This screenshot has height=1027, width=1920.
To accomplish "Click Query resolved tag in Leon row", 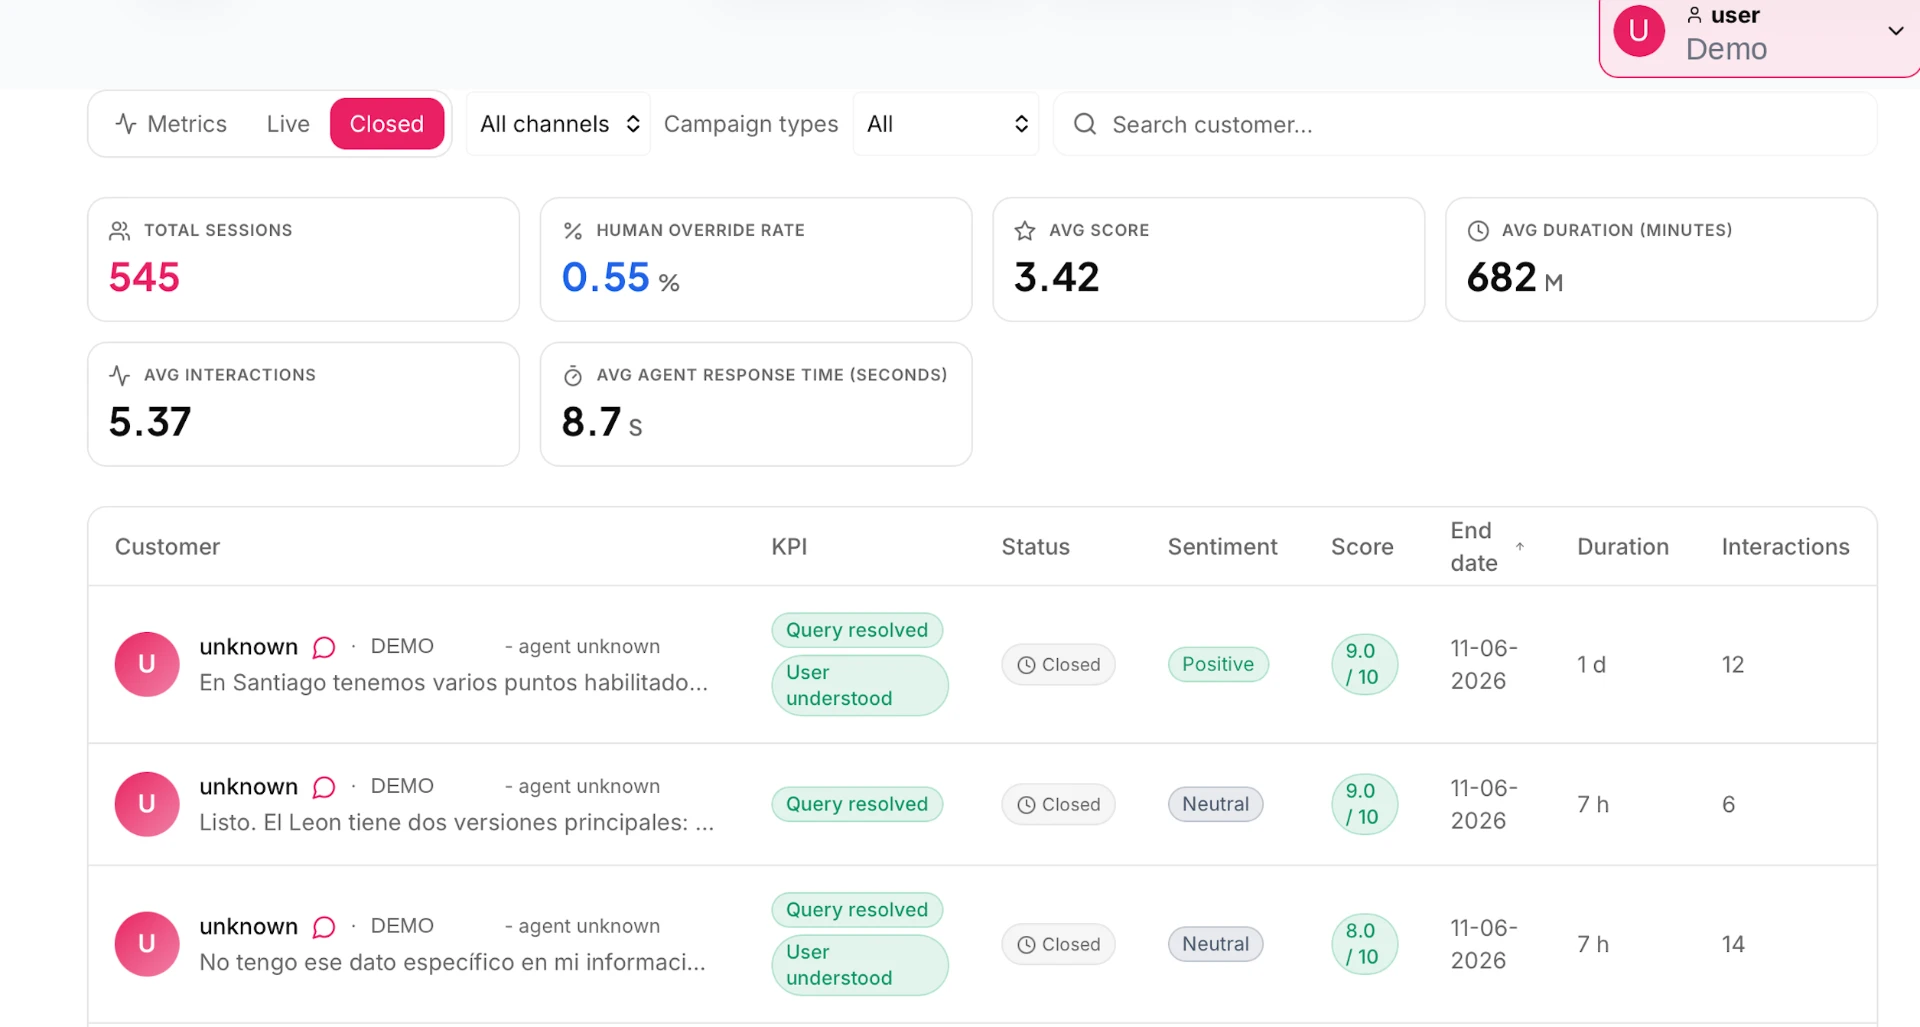I will [857, 804].
